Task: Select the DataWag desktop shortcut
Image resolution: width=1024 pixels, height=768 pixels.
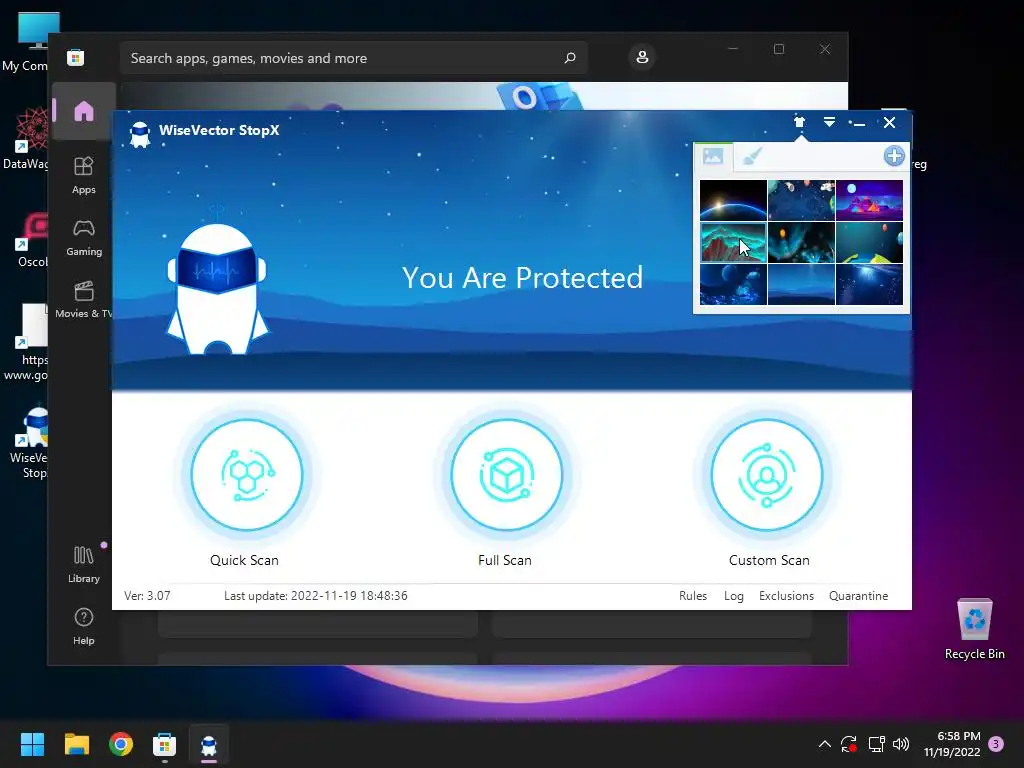Action: pos(25,138)
